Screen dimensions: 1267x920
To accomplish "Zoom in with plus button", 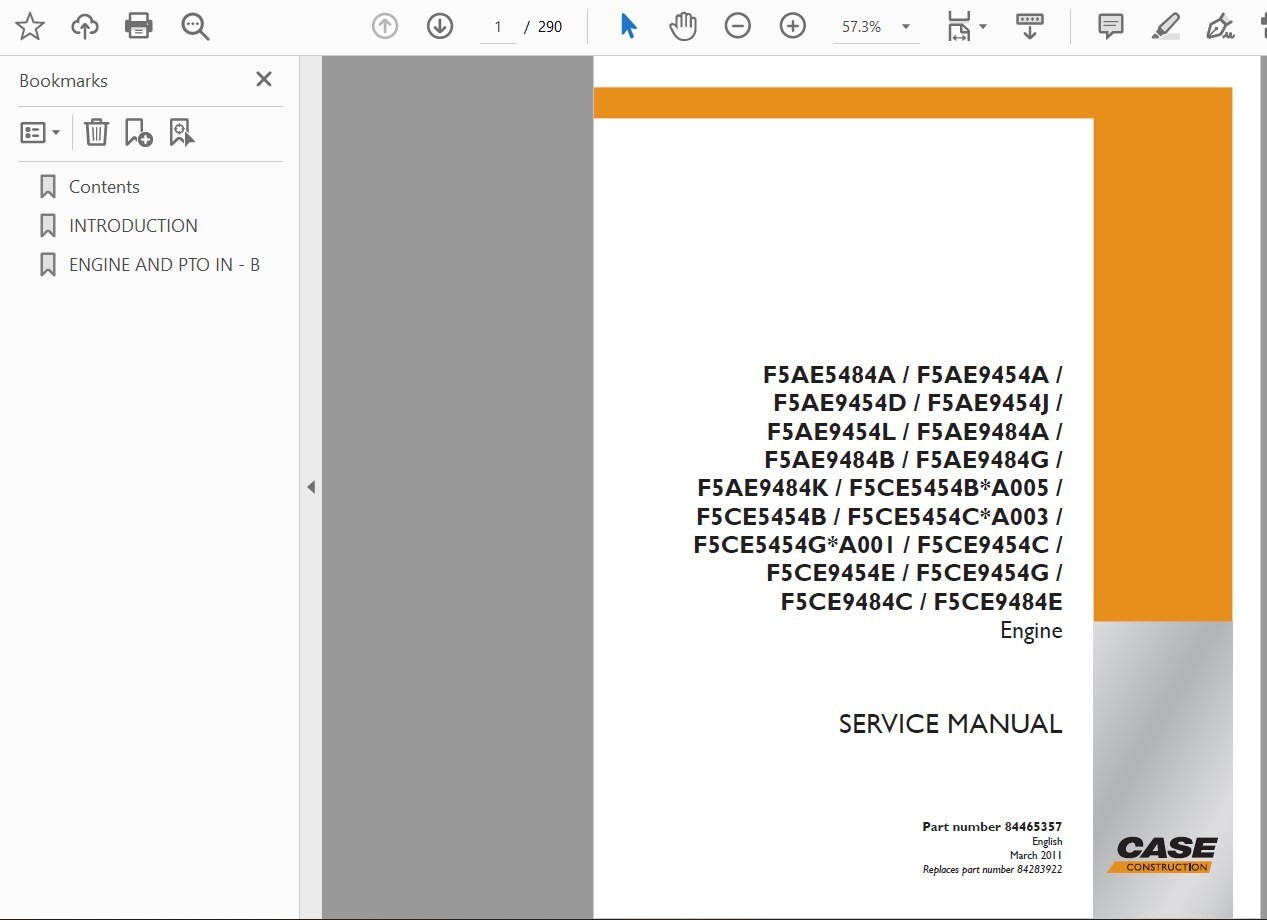I will point(793,27).
